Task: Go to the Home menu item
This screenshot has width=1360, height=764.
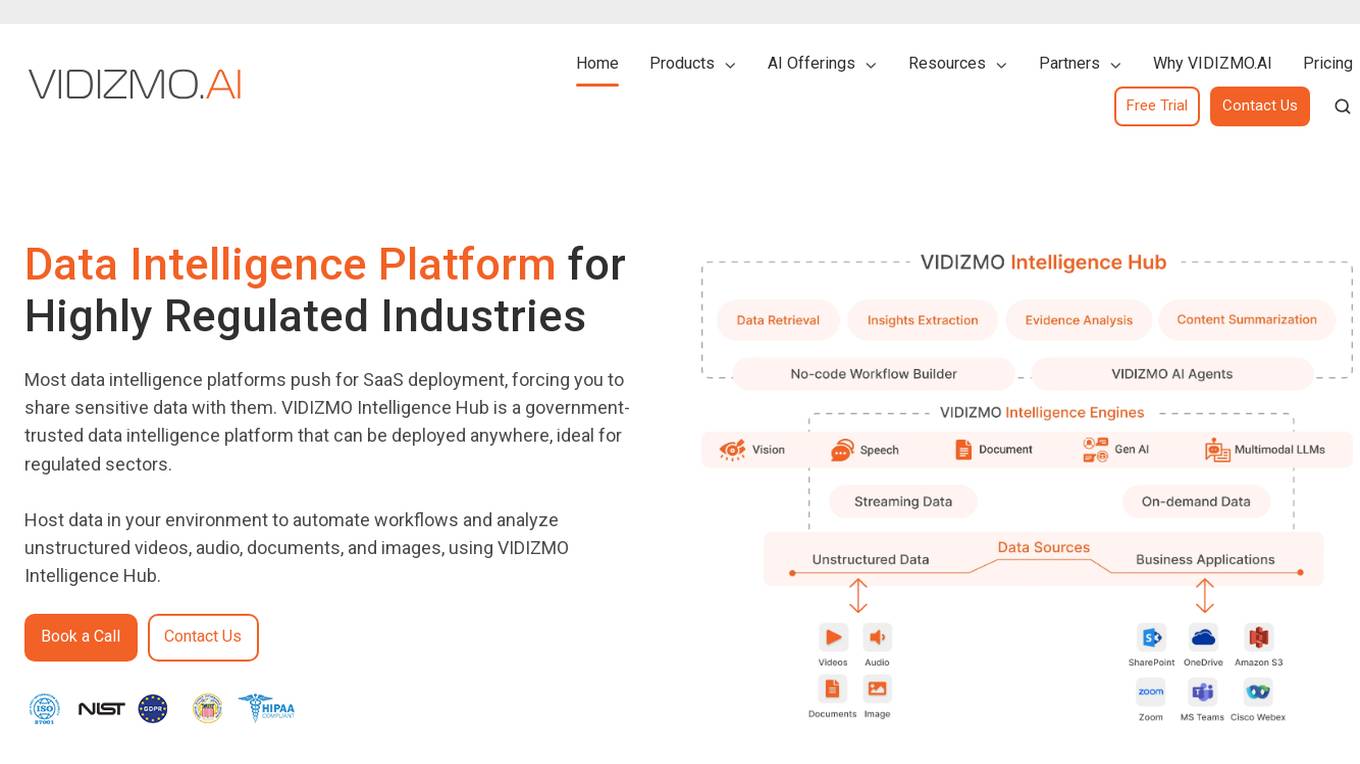Action: tap(597, 63)
